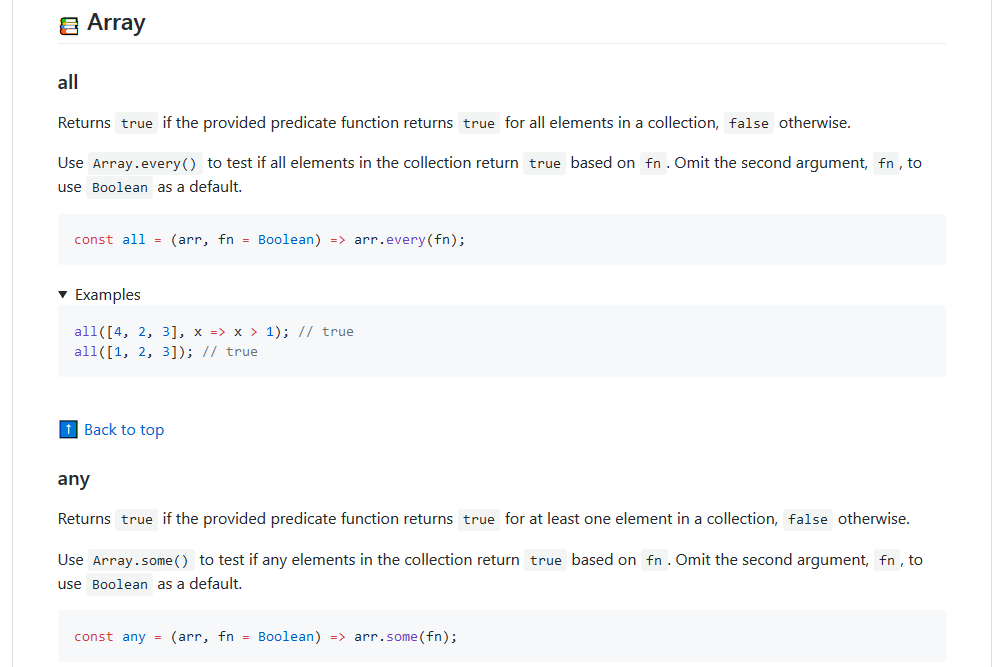Screen dimensions: 1006x667
Task: Collapse the Examples disclosure triangle
Action: (64, 295)
